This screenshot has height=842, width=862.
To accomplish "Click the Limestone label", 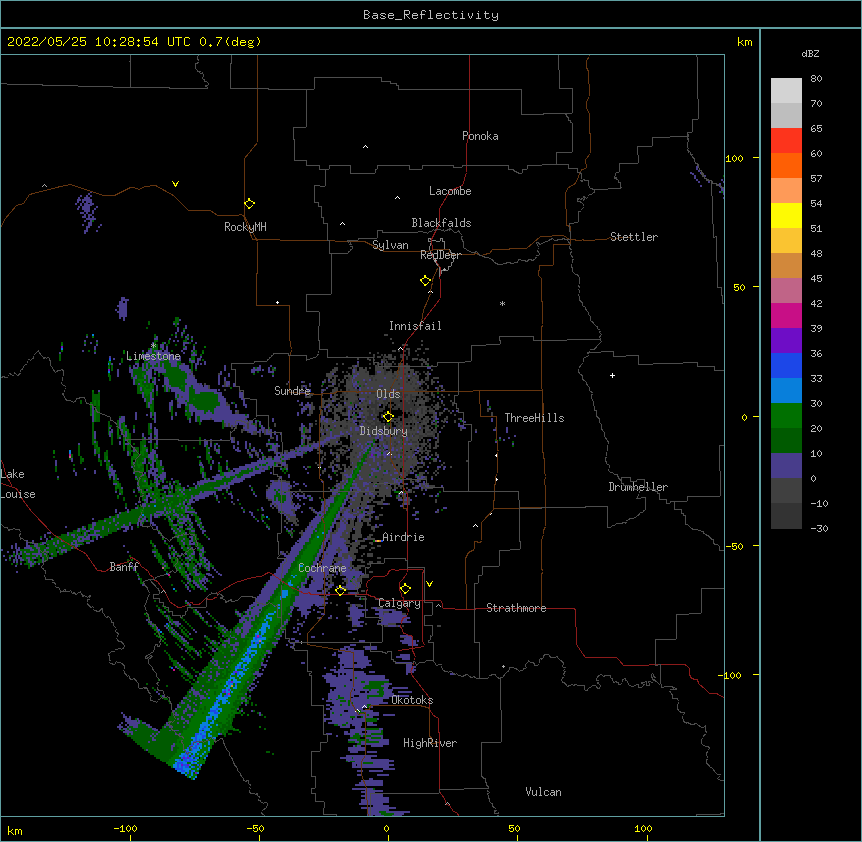I will pyautogui.click(x=153, y=356).
